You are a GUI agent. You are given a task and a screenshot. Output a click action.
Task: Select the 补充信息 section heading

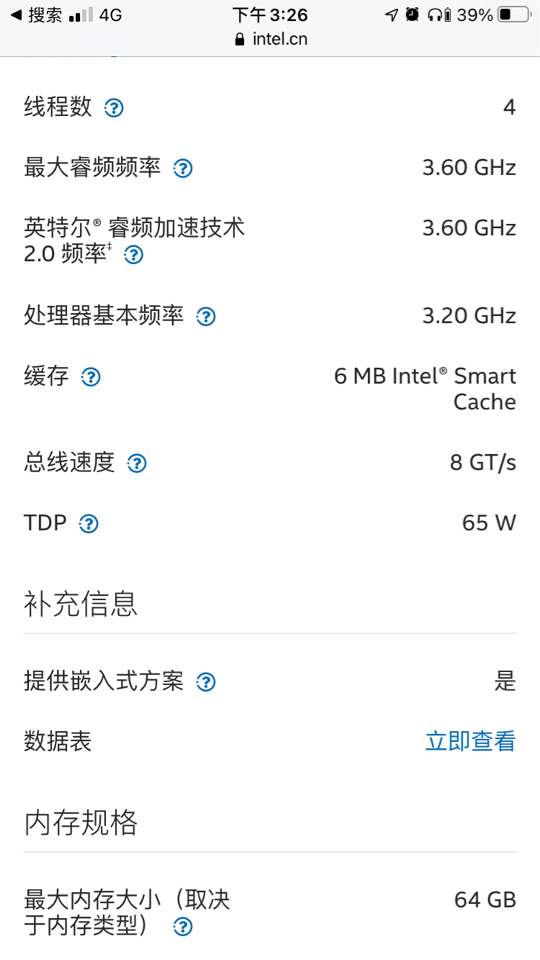[80, 603]
